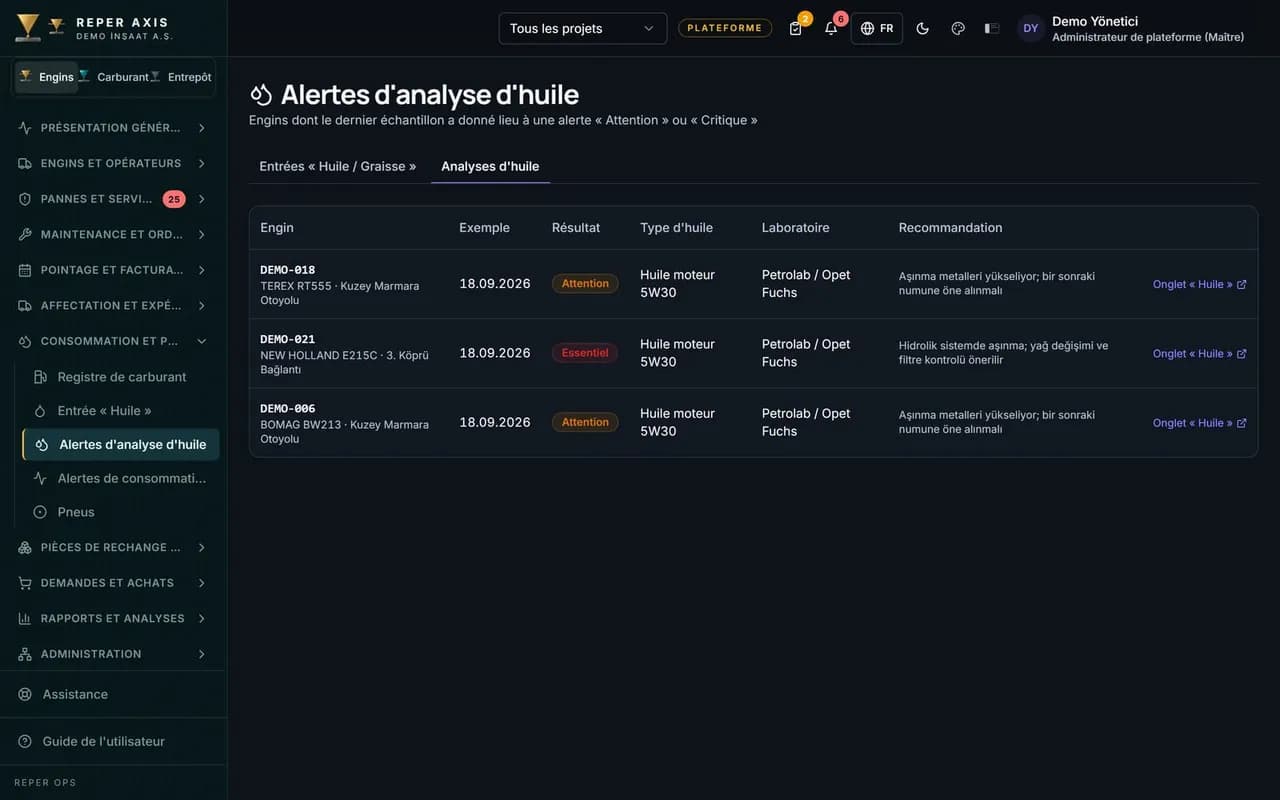
Task: Open Onglet « Huile » link for DEMO-021
Action: pyautogui.click(x=1200, y=353)
